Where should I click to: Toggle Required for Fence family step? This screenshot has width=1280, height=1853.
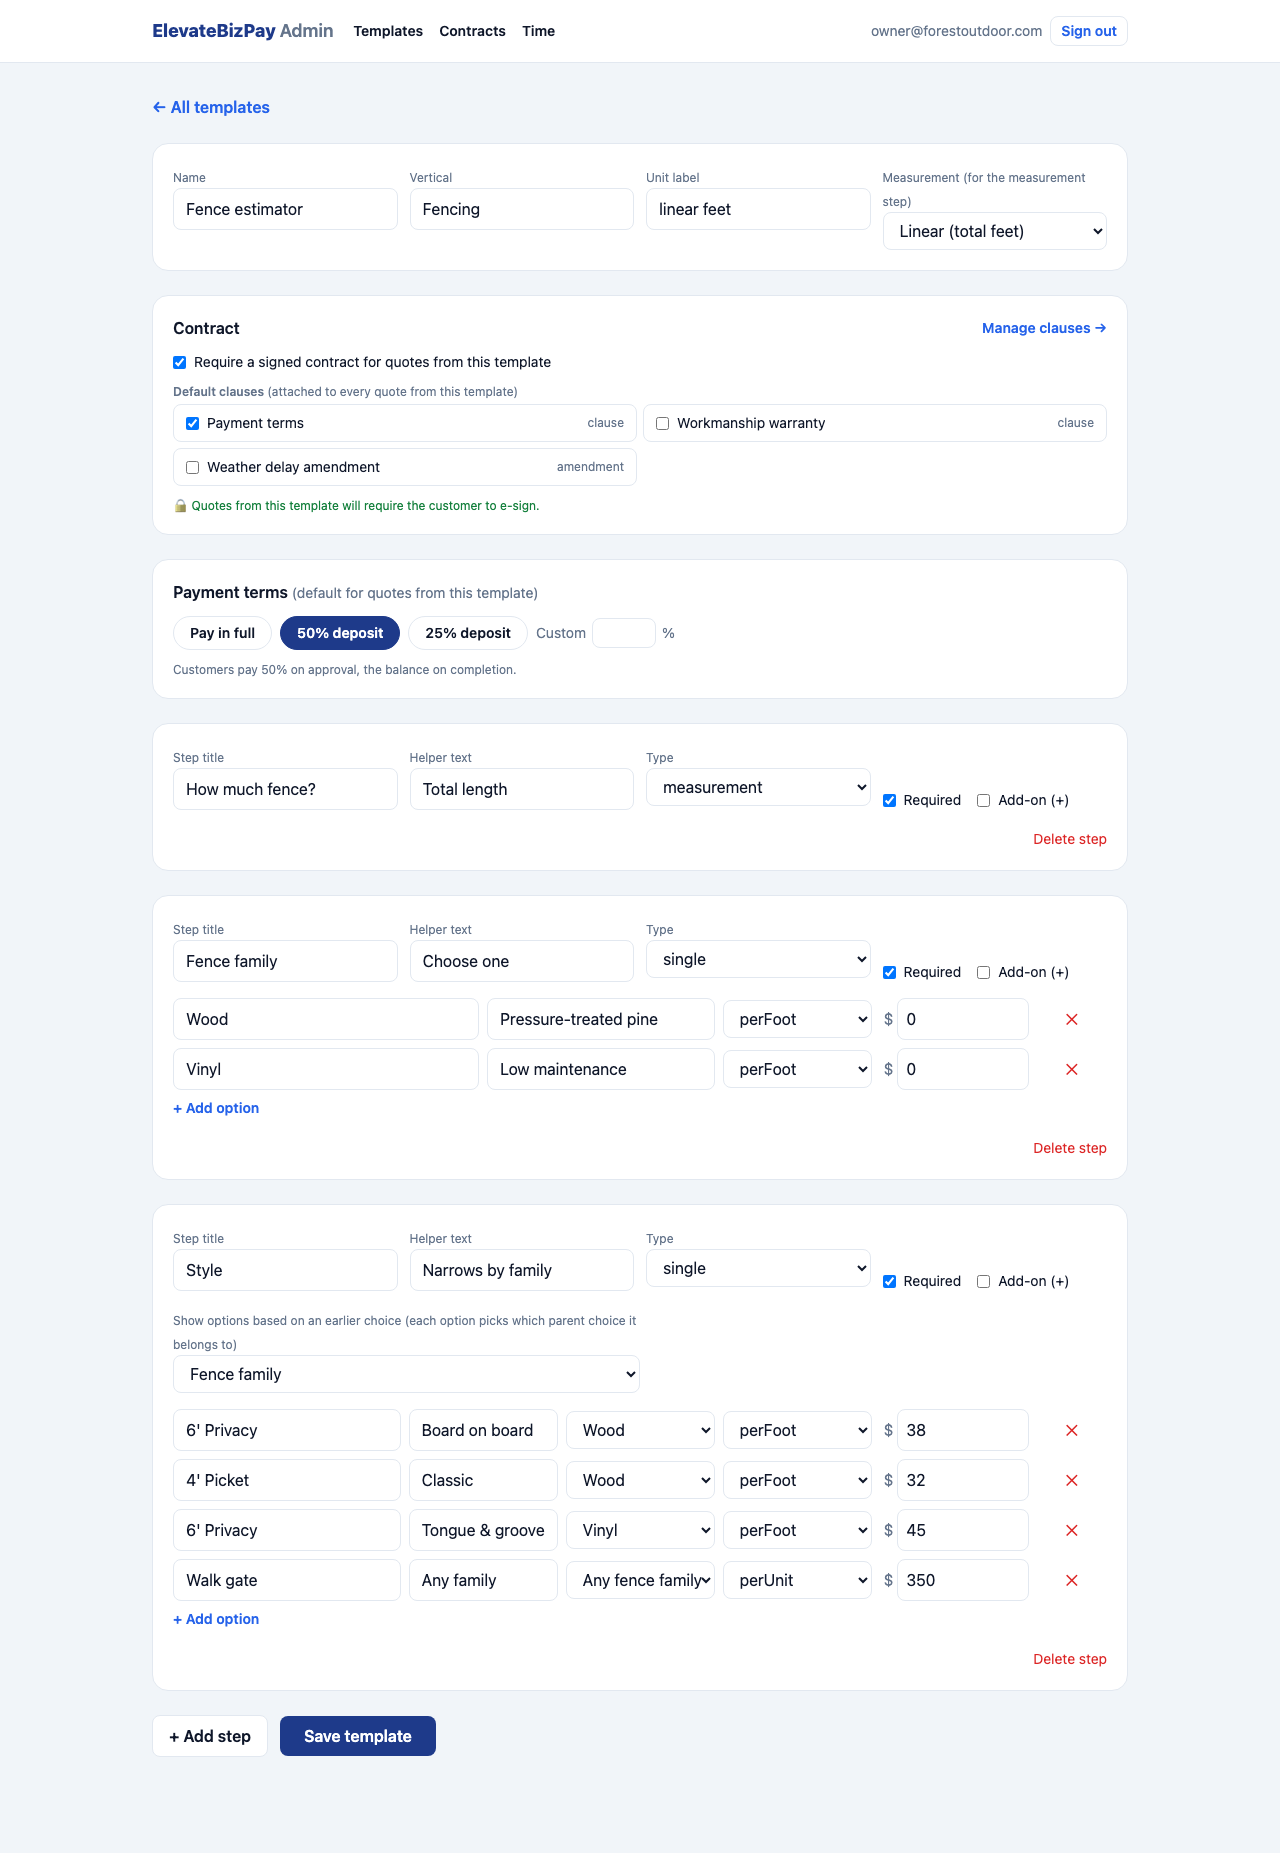point(890,972)
